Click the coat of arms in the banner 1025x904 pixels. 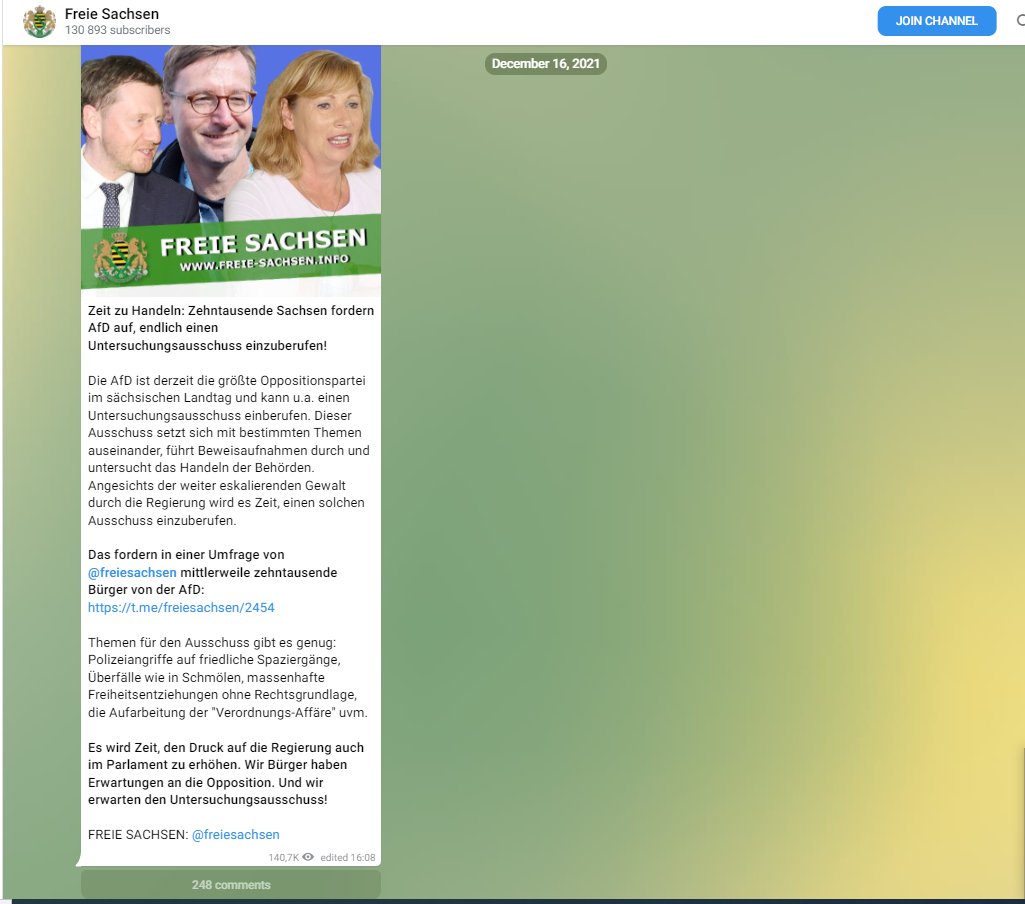point(120,257)
